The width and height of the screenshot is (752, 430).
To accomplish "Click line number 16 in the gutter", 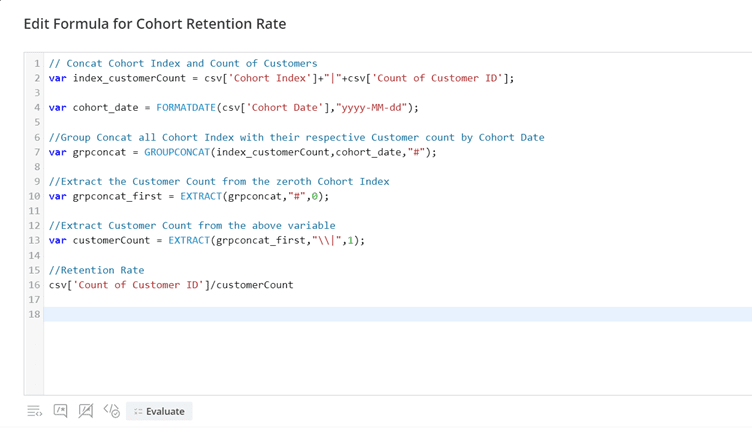I will (x=34, y=285).
